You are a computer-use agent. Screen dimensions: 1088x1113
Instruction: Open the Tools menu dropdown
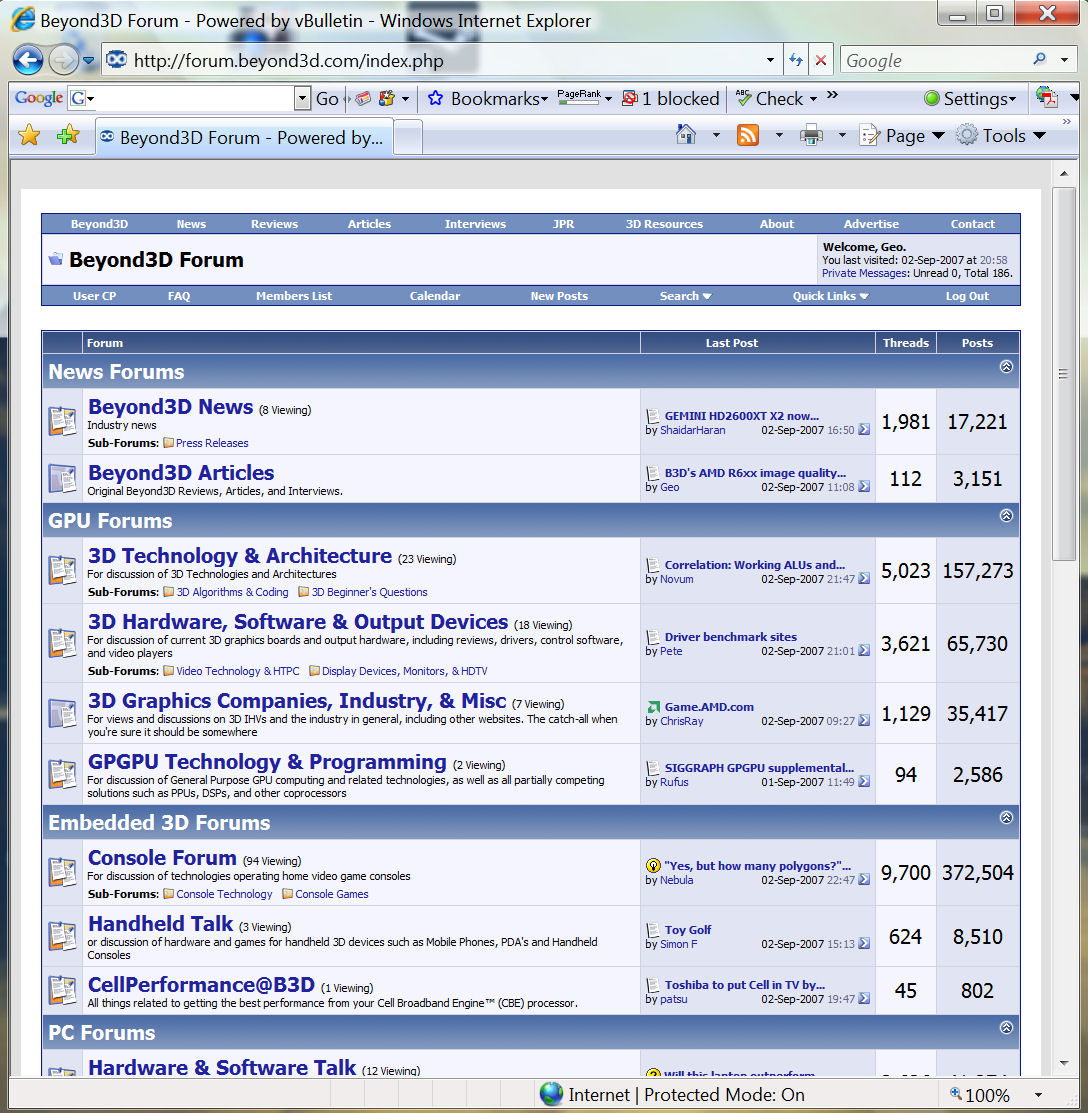point(1001,135)
